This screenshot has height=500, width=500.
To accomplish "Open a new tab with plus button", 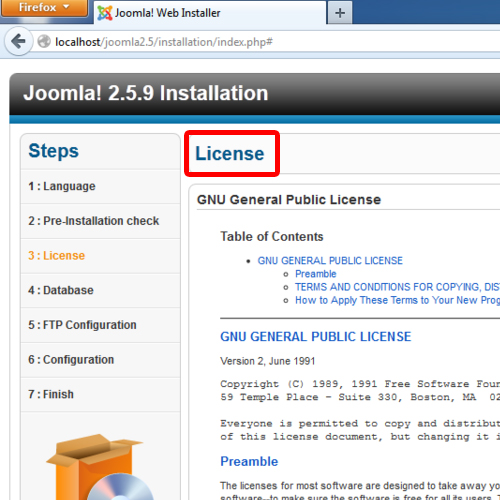I will point(340,13).
